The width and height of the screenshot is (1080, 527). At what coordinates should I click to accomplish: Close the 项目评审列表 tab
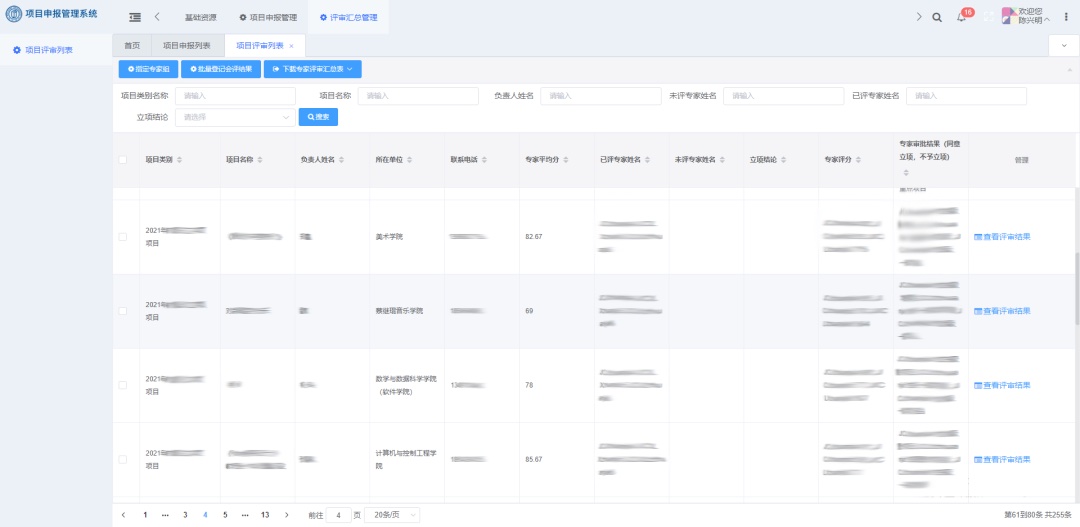pyautogui.click(x=291, y=46)
